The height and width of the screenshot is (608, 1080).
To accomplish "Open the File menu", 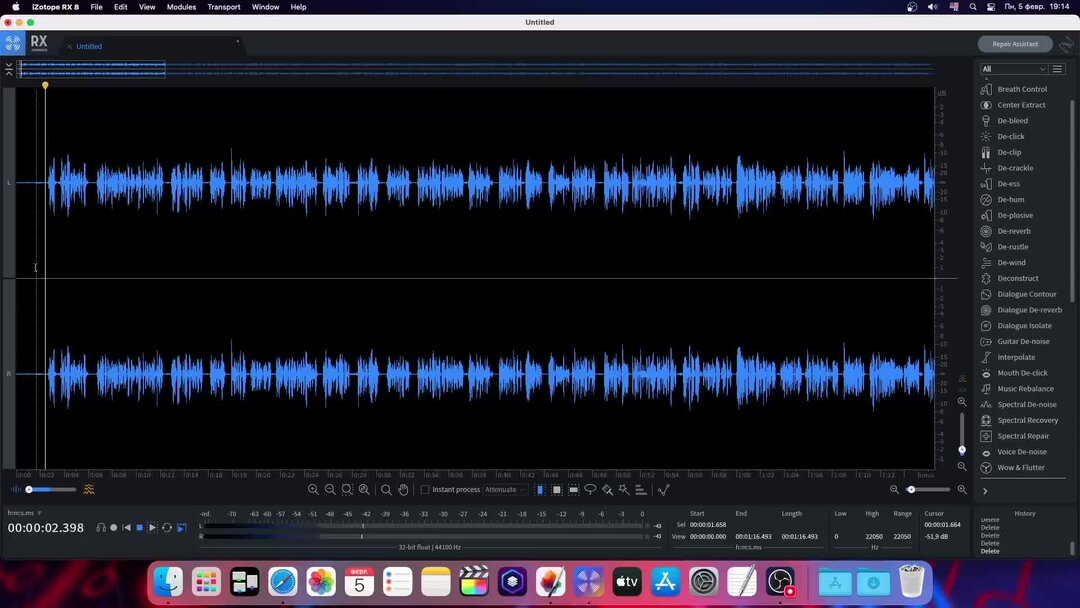I will [96, 7].
